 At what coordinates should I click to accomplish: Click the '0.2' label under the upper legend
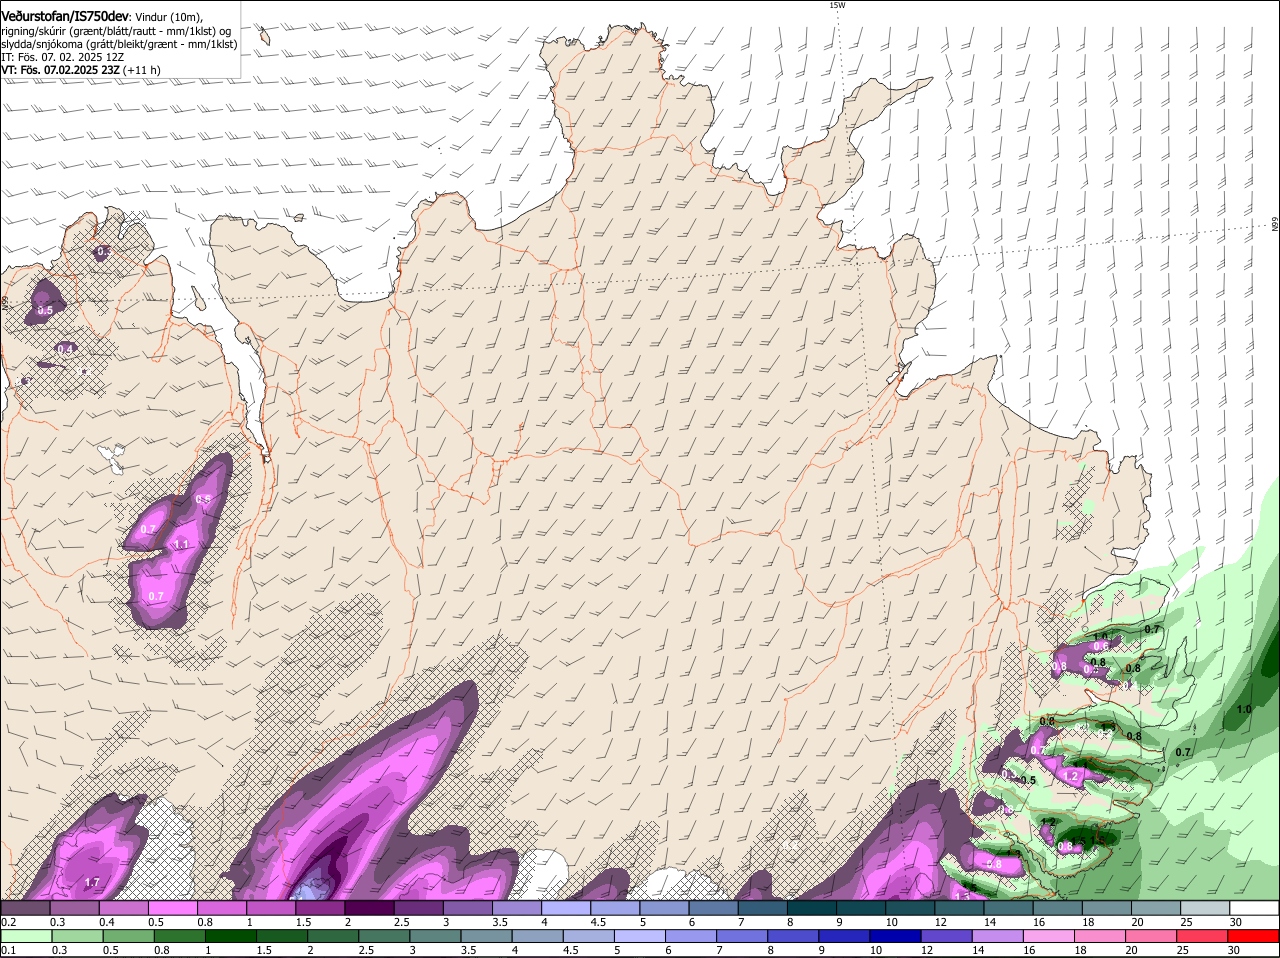pos(8,921)
